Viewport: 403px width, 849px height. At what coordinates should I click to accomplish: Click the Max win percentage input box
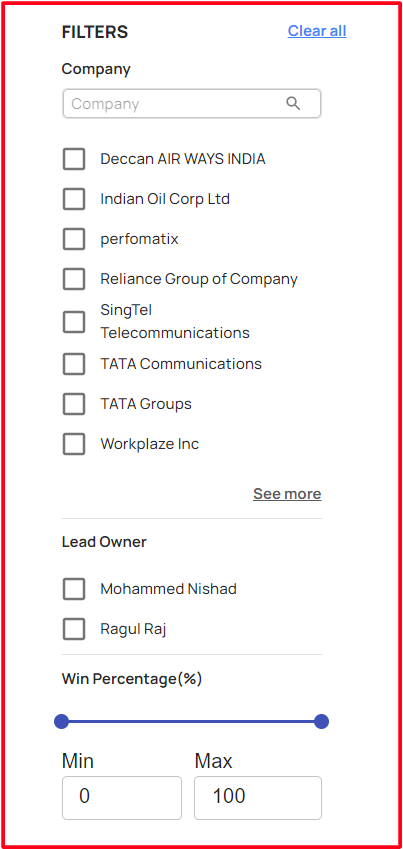pos(258,798)
